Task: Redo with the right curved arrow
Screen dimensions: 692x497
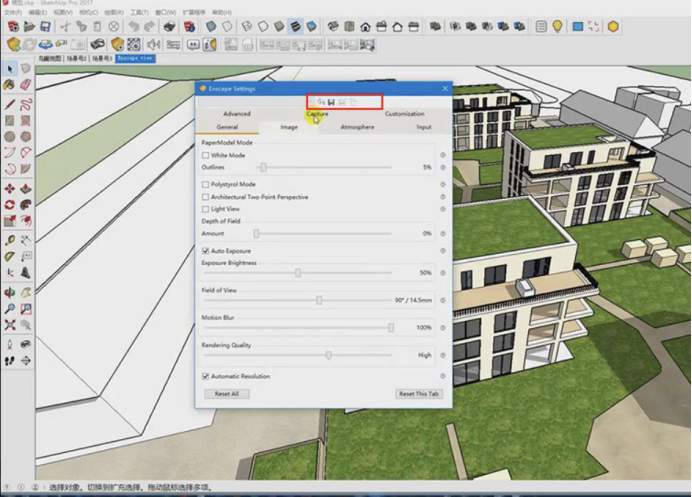Action: [x=150, y=26]
